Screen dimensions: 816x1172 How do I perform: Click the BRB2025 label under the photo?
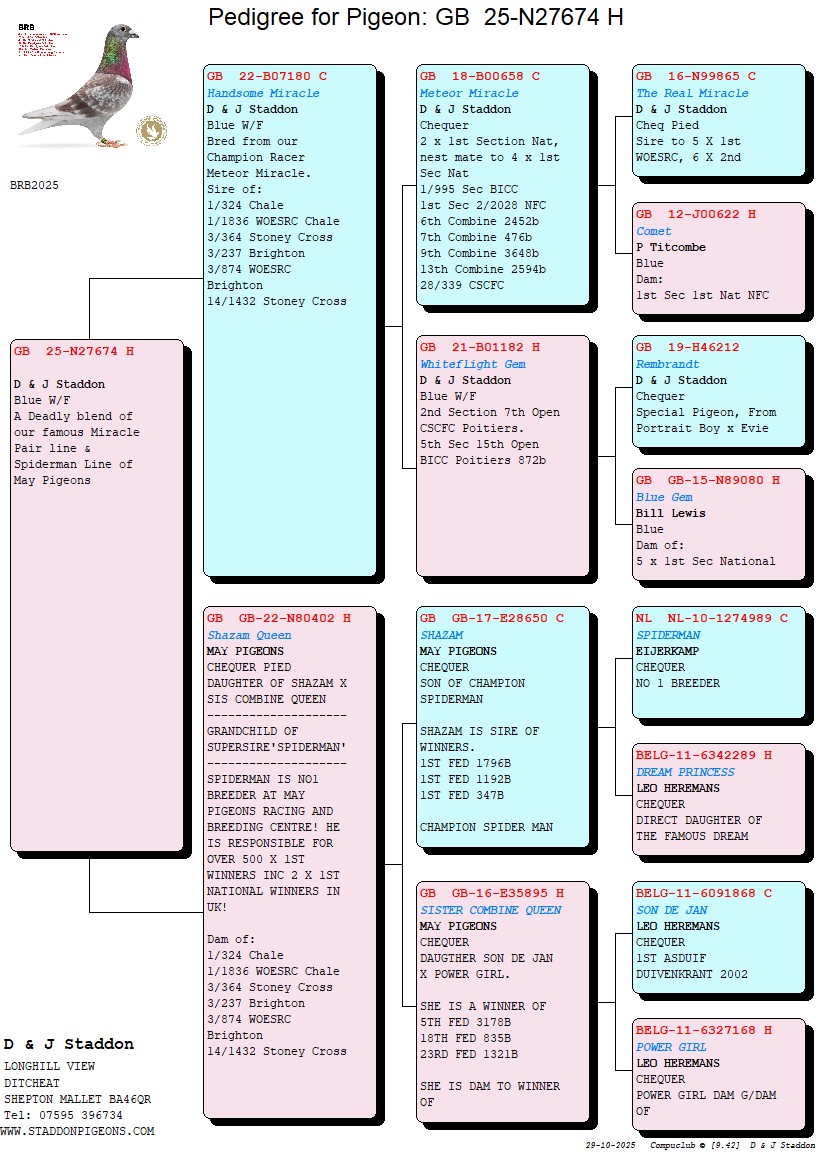tap(34, 185)
